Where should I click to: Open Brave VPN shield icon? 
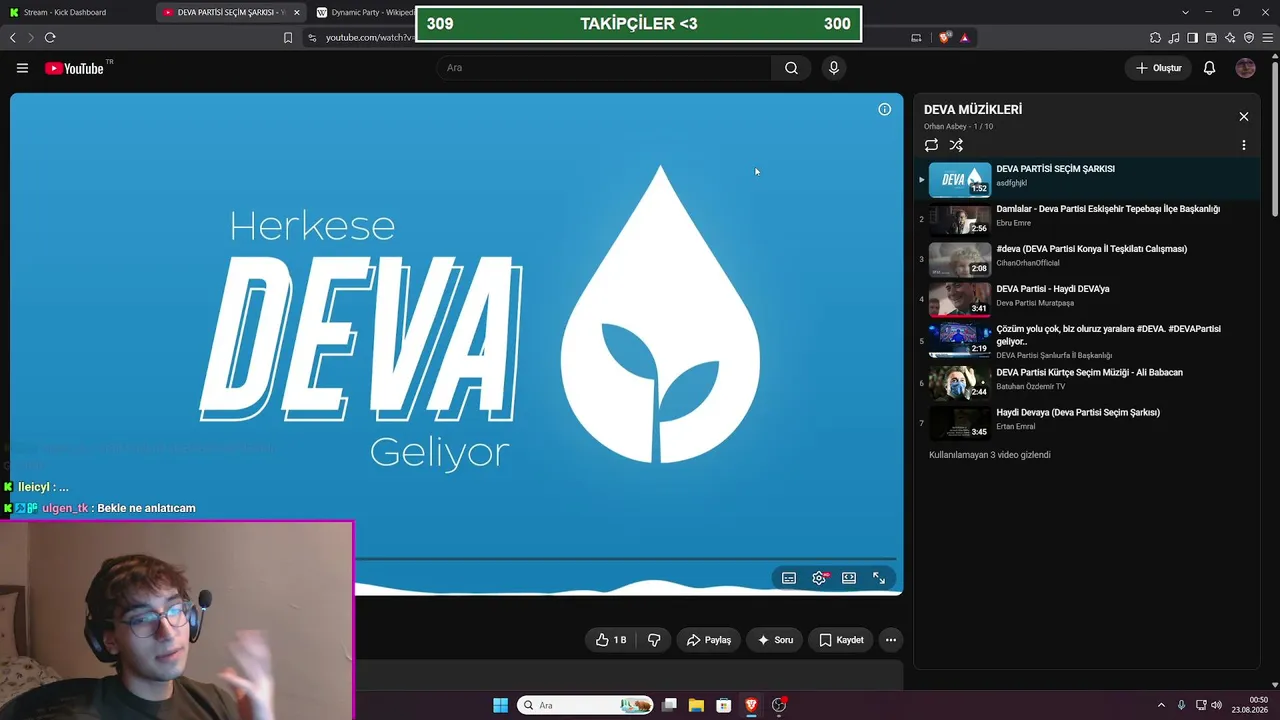(1249, 38)
